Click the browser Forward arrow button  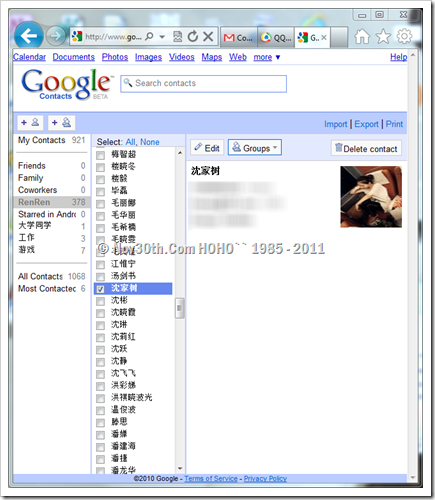click(x=56, y=36)
